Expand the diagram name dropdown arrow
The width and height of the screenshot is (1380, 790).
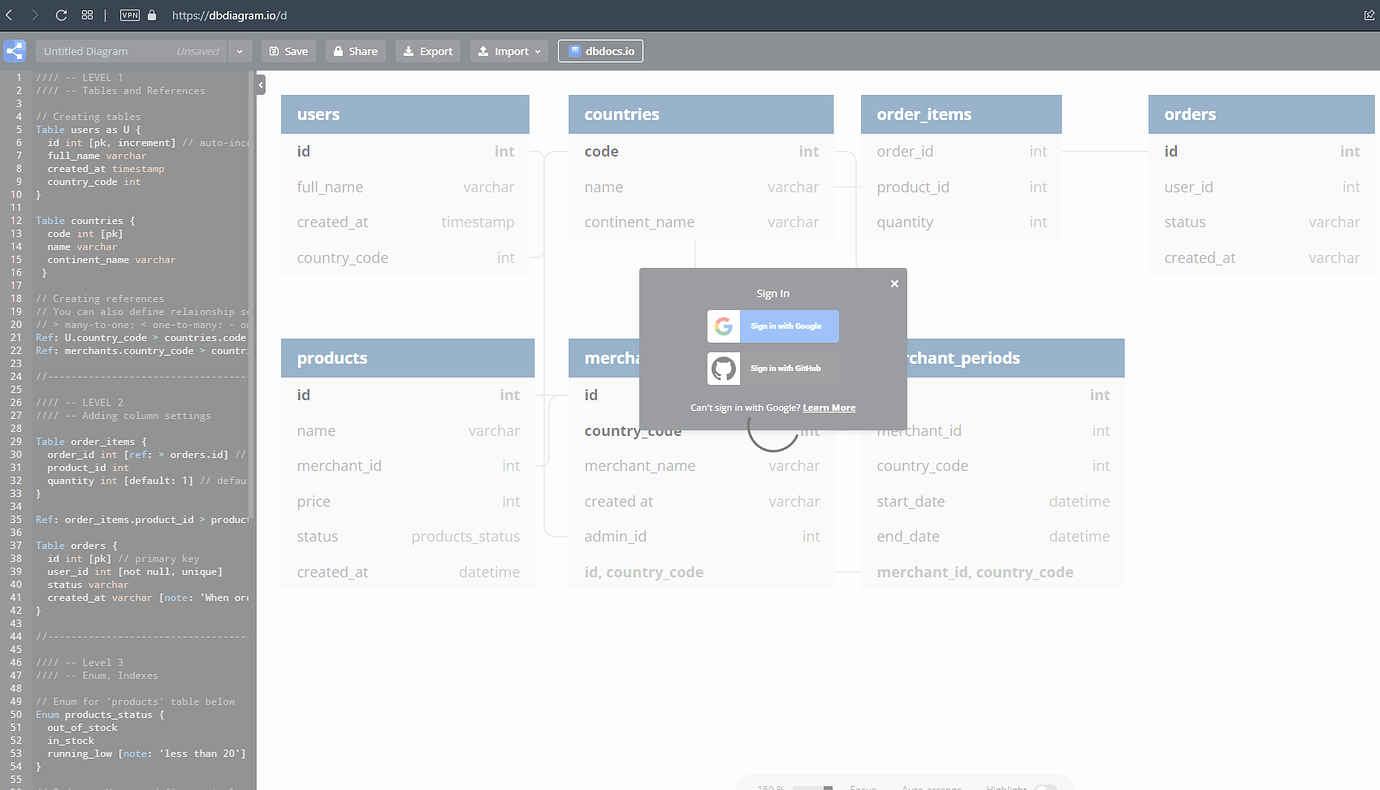pos(240,51)
